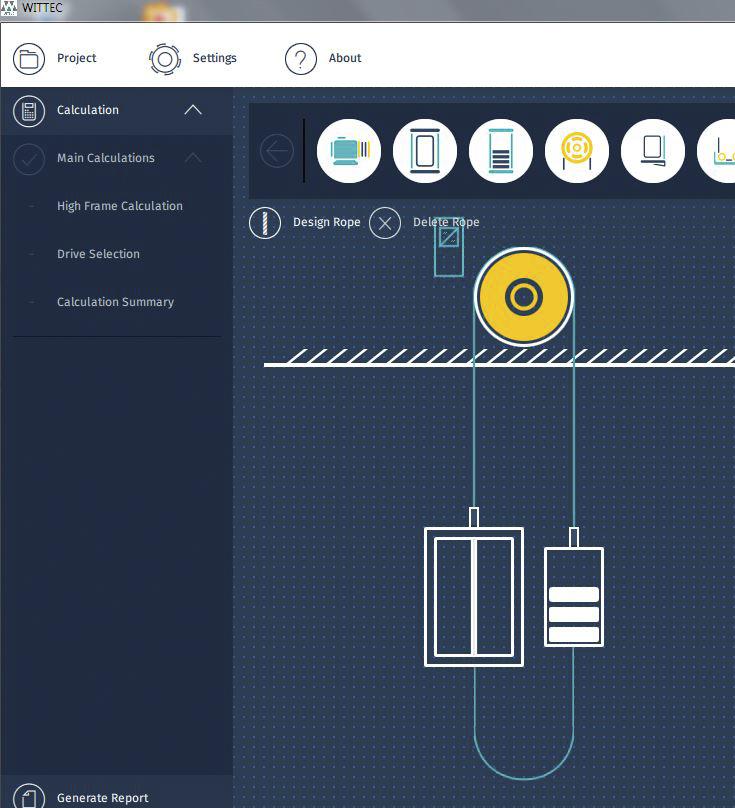The image size is (735, 808).
Task: Open High Frame Calculation
Action: point(120,206)
